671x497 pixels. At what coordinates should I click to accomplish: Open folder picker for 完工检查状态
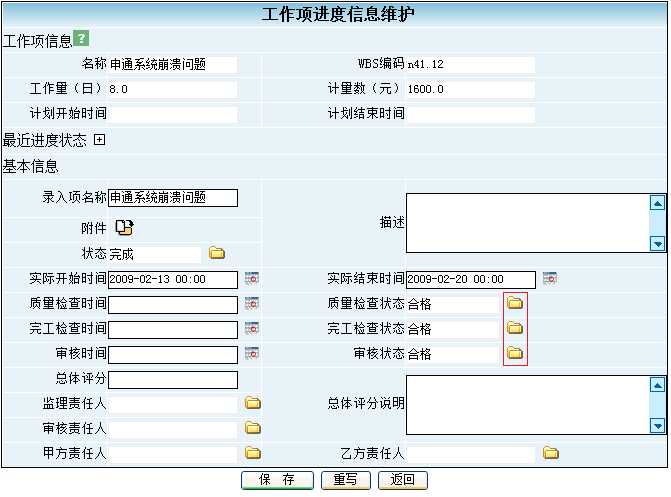[x=515, y=328]
